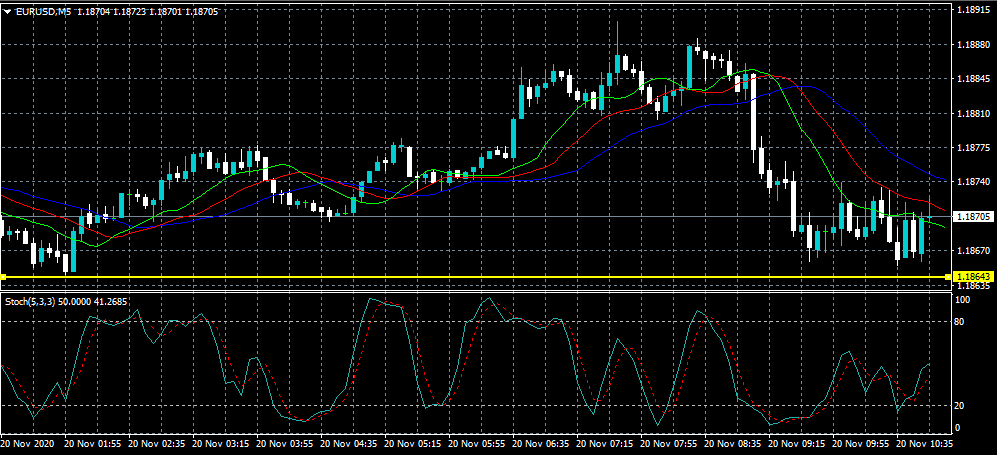Open the chart menu triangle beside EURUSD,M5
Image resolution: width=997 pixels, height=455 pixels.
(x=7, y=11)
